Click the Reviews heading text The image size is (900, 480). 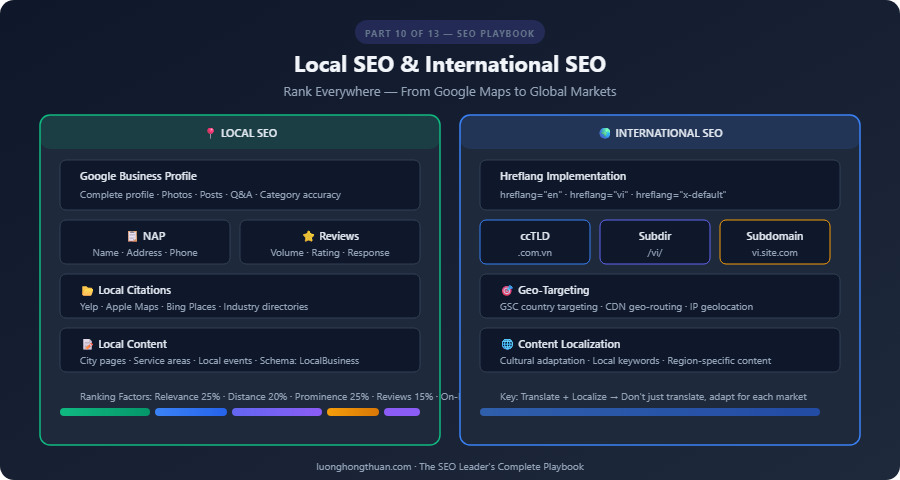[339, 236]
